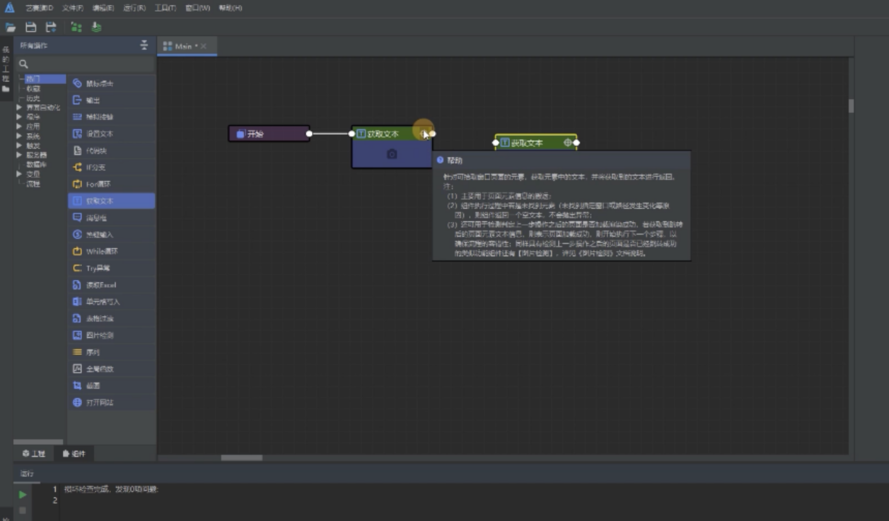Image resolution: width=889 pixels, height=521 pixels.
Task: Click the canvas vertical scrollbar thumb
Action: 851,106
